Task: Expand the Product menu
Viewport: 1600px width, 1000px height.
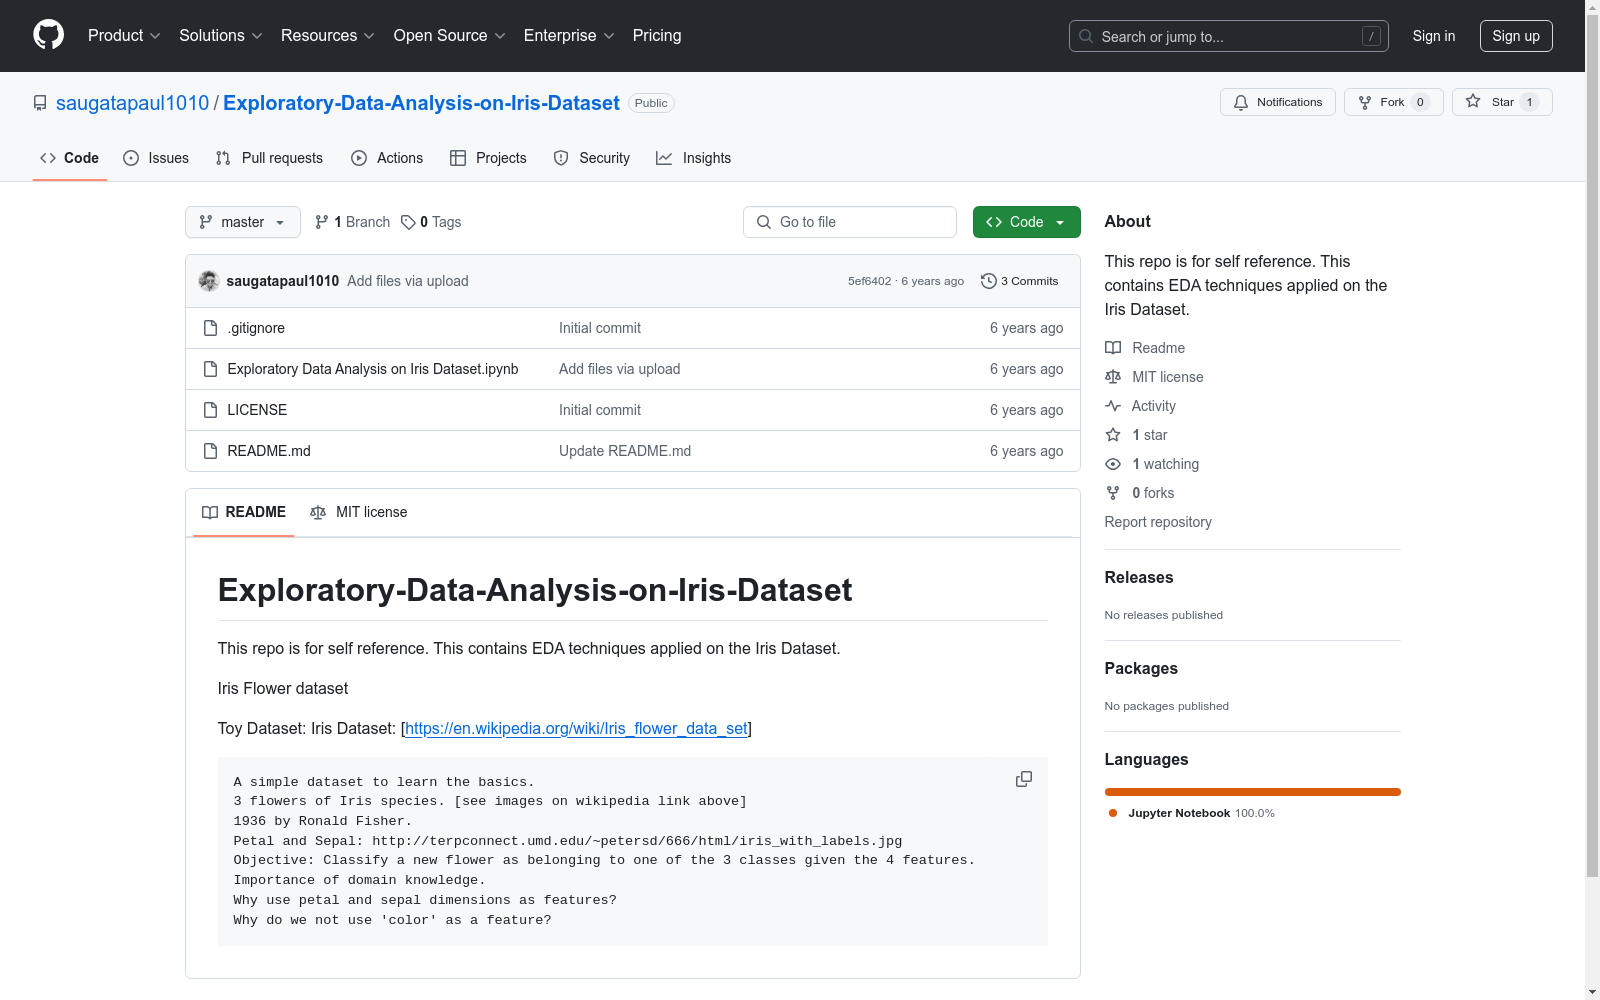Action: (124, 35)
